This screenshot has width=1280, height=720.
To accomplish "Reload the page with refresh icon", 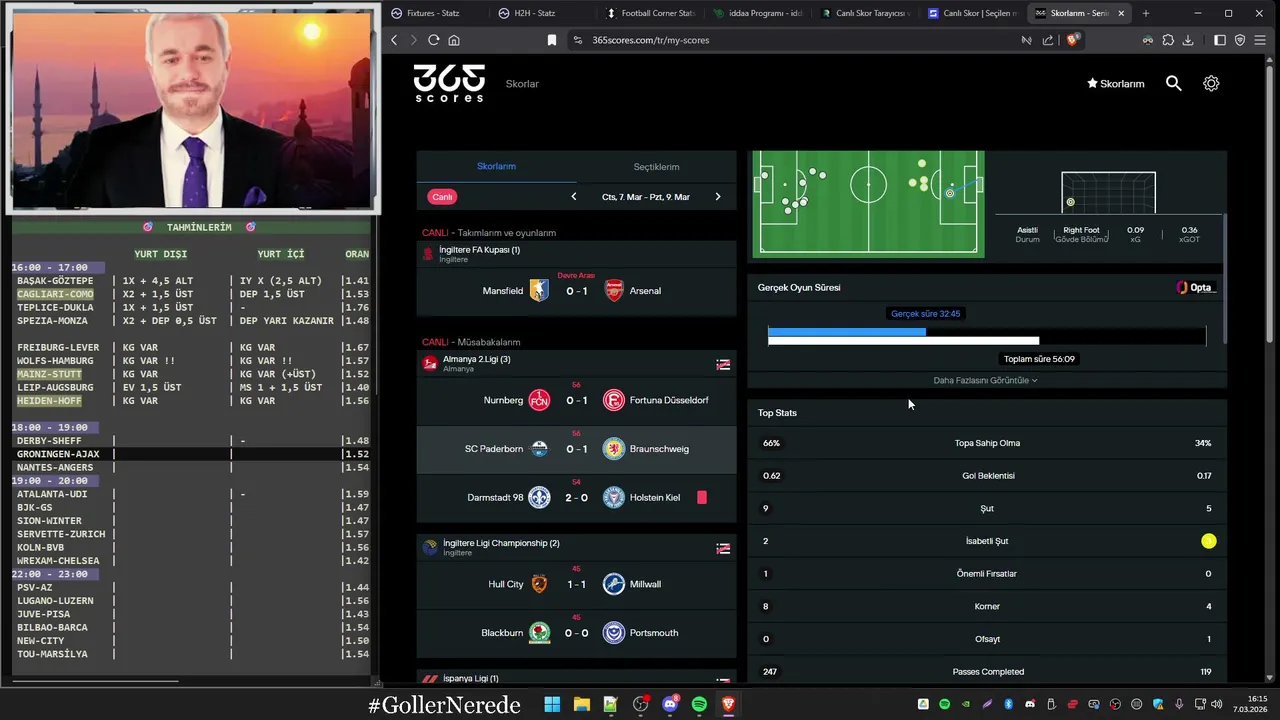I will pyautogui.click(x=433, y=40).
